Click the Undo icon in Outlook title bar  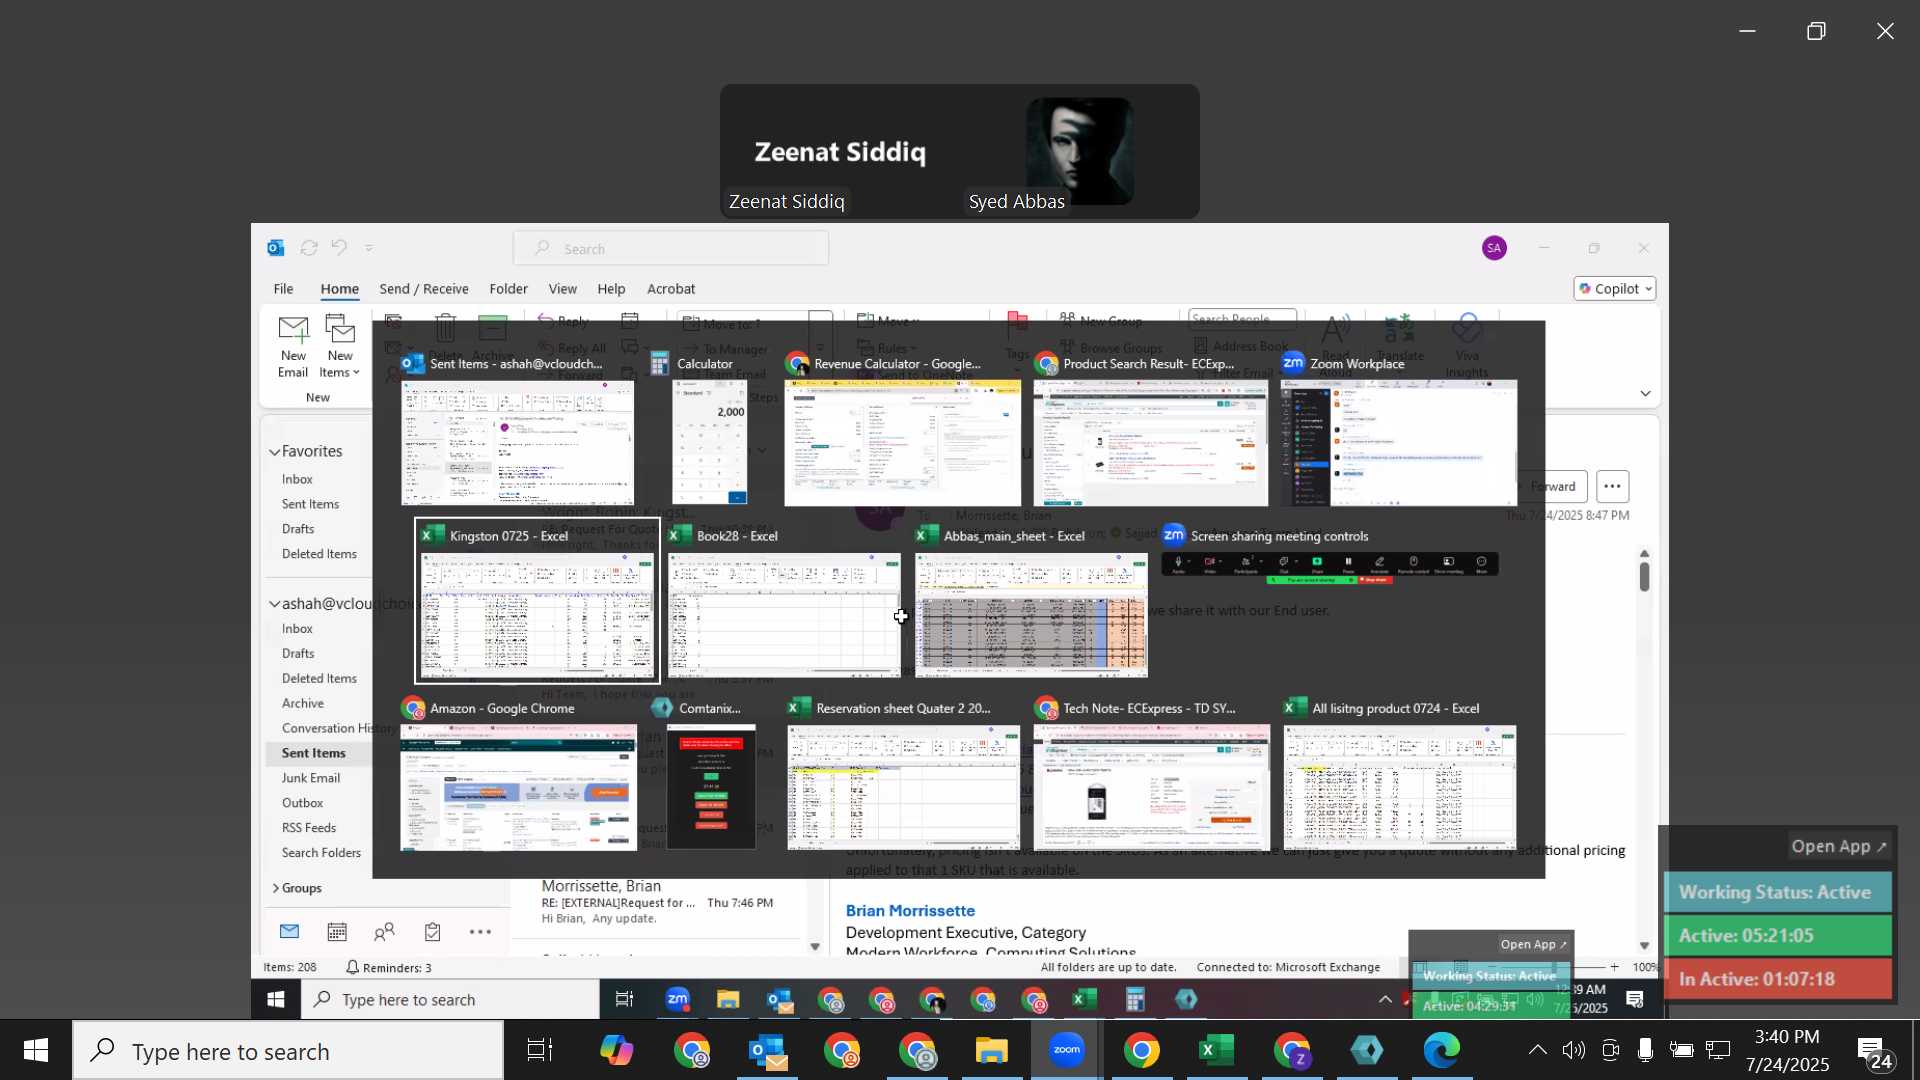[339, 248]
